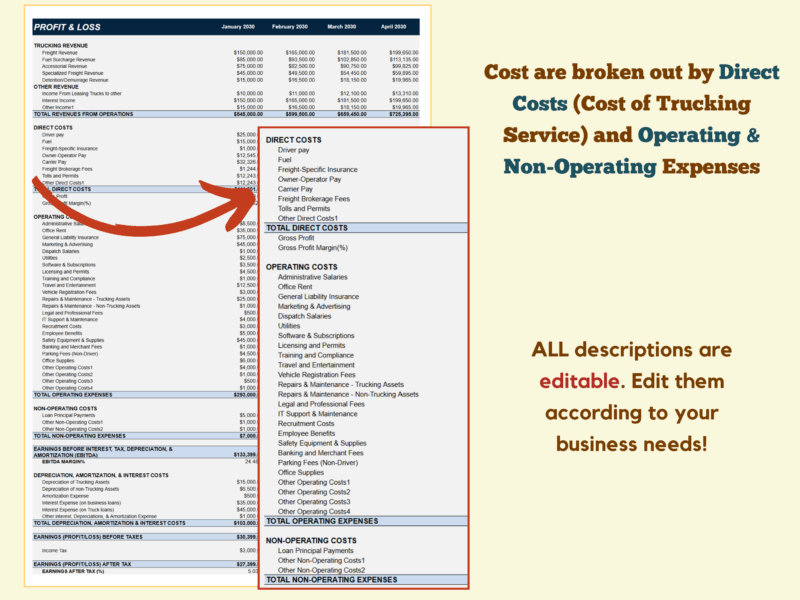Viewport: 800px width, 600px height.
Task: Click EARNINGS (PROFIT/LOSS) BEFORE TAXES row
Action: click(x=145, y=537)
